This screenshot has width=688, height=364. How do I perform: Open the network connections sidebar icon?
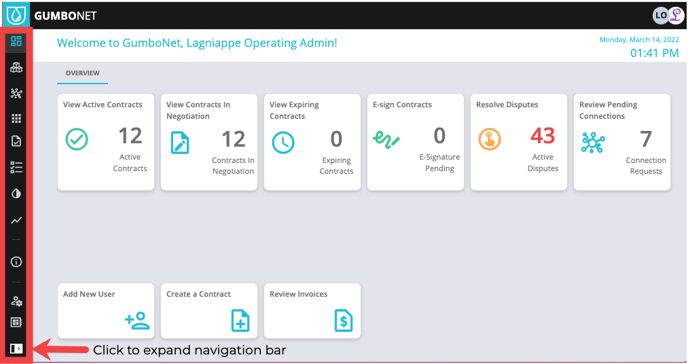pyautogui.click(x=16, y=93)
